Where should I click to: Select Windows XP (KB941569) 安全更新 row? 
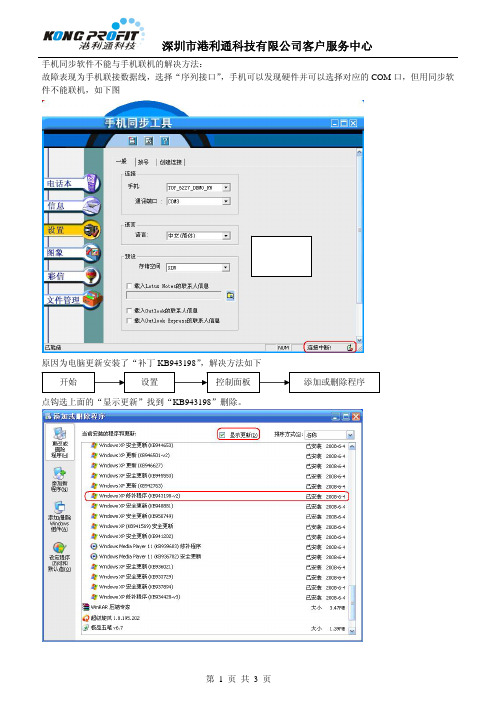pyautogui.click(x=218, y=526)
